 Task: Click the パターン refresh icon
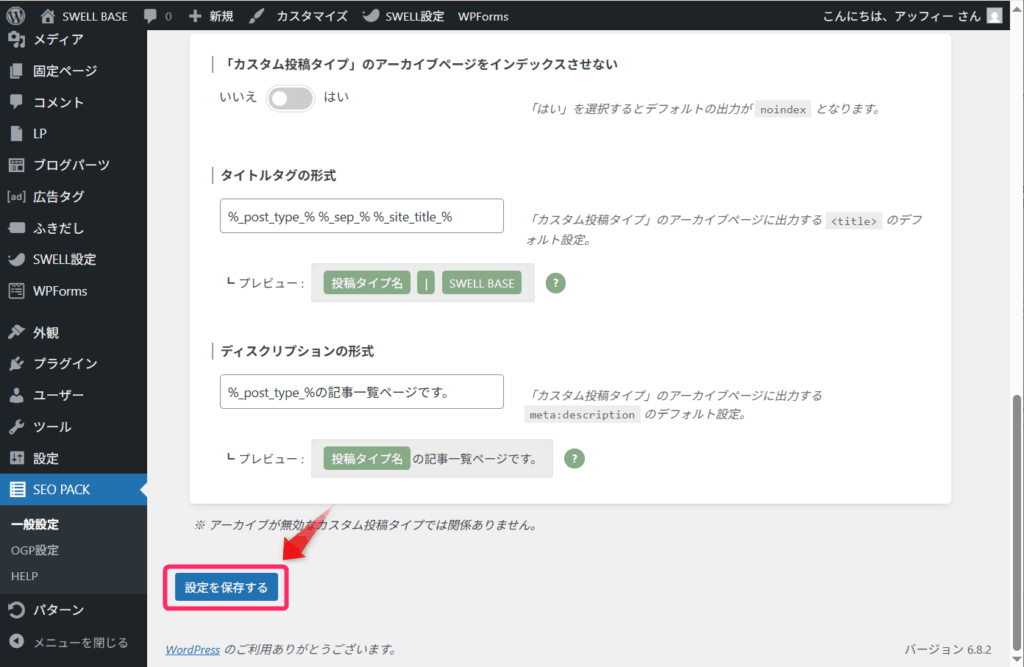tap(17, 610)
